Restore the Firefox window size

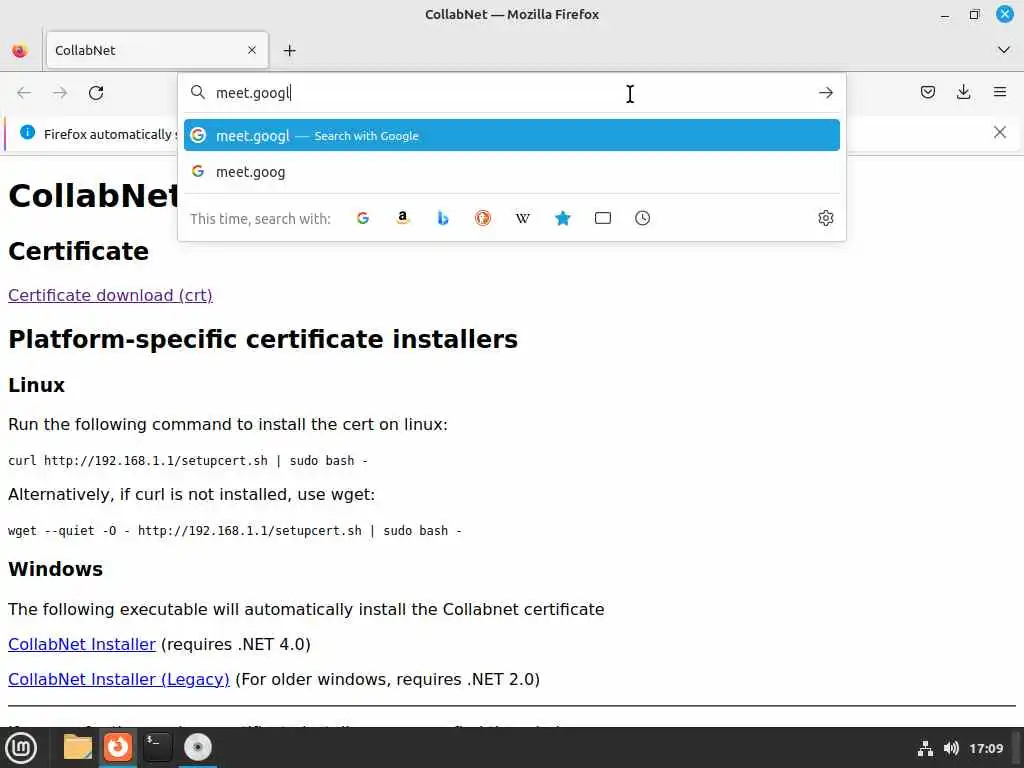pos(974,14)
